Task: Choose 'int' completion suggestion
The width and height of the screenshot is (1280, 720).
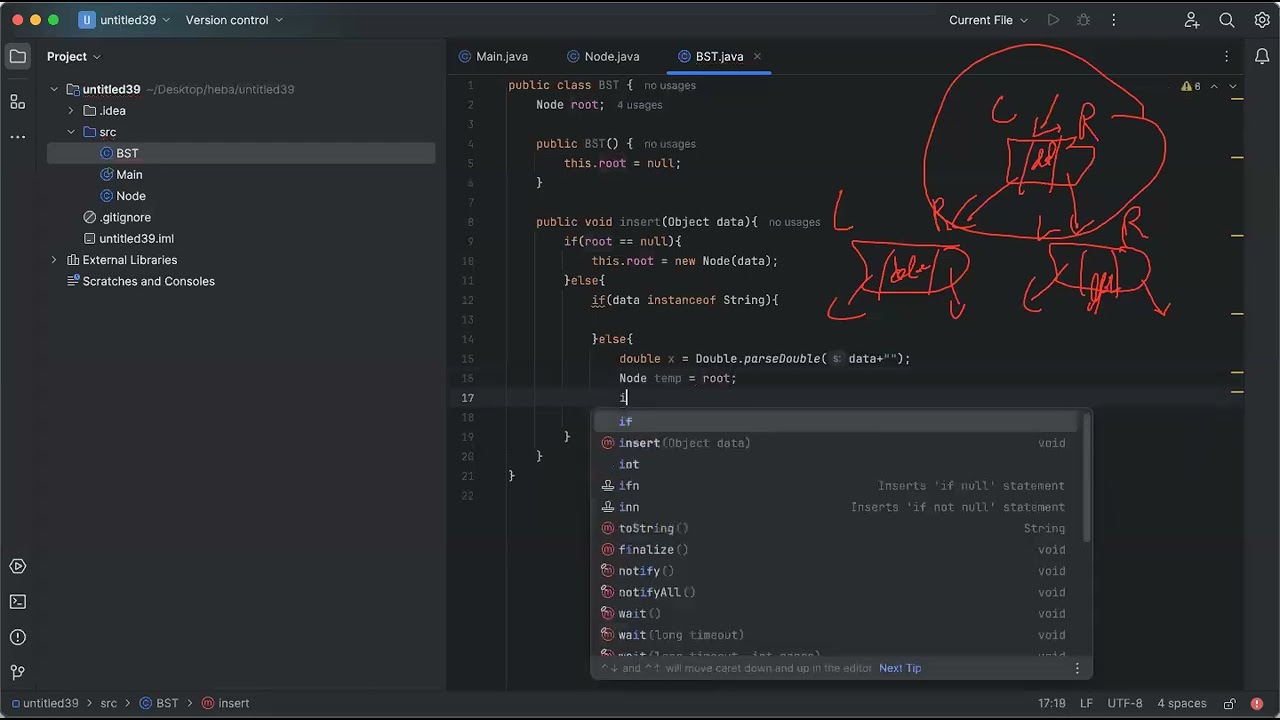Action: point(835,465)
